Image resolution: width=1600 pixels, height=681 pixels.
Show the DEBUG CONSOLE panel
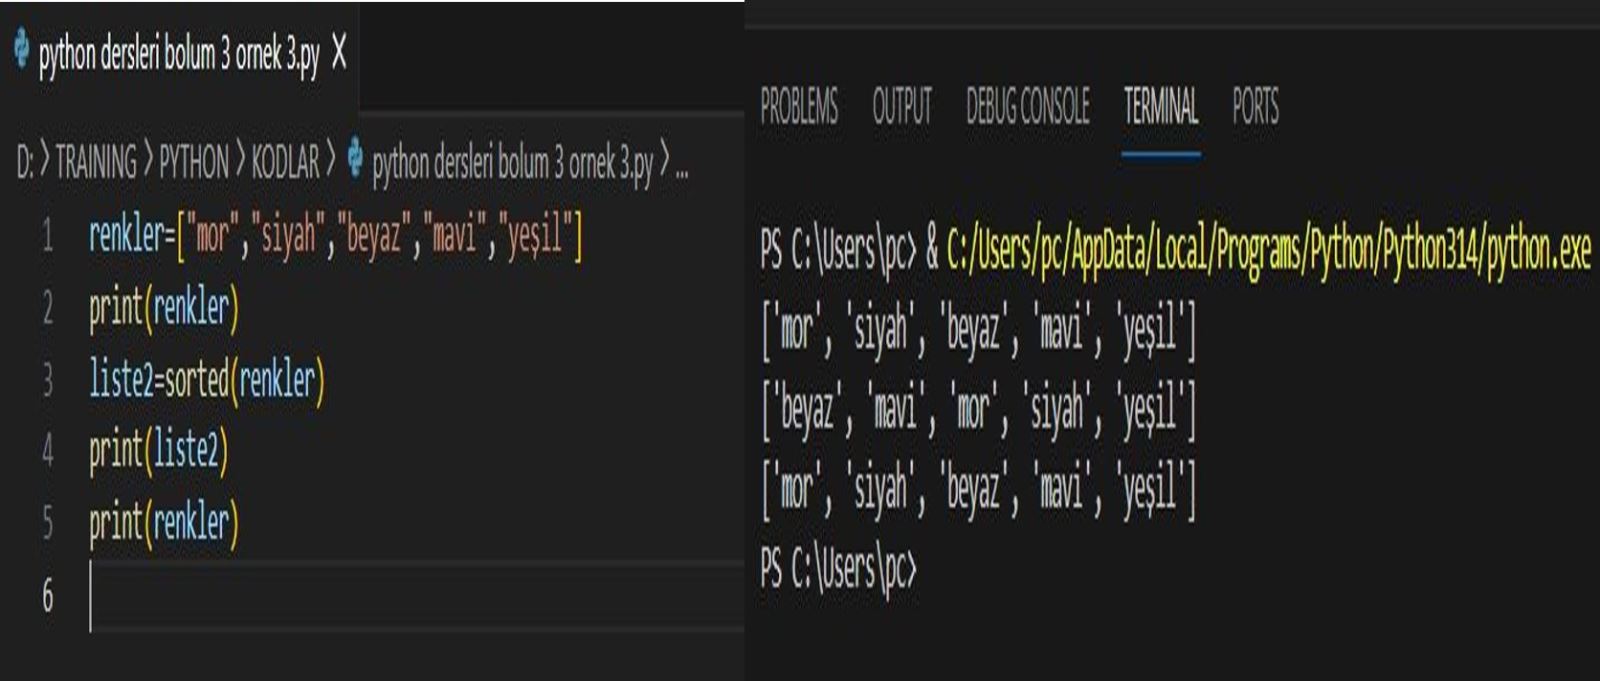tap(1027, 106)
